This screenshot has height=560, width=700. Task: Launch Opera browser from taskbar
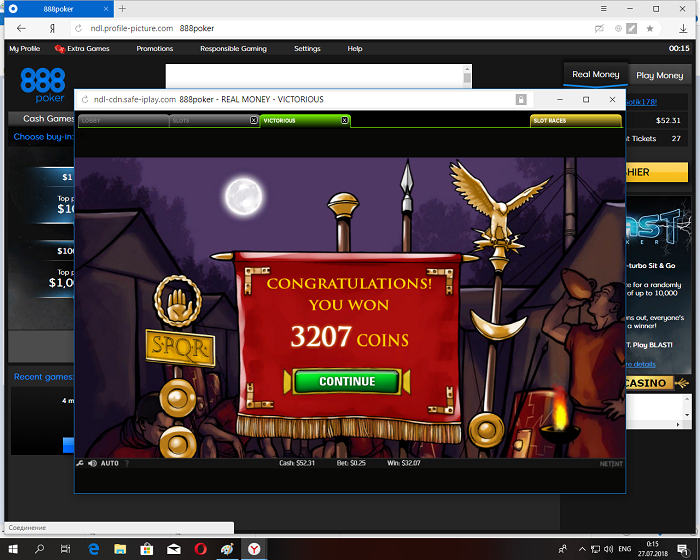coord(200,549)
